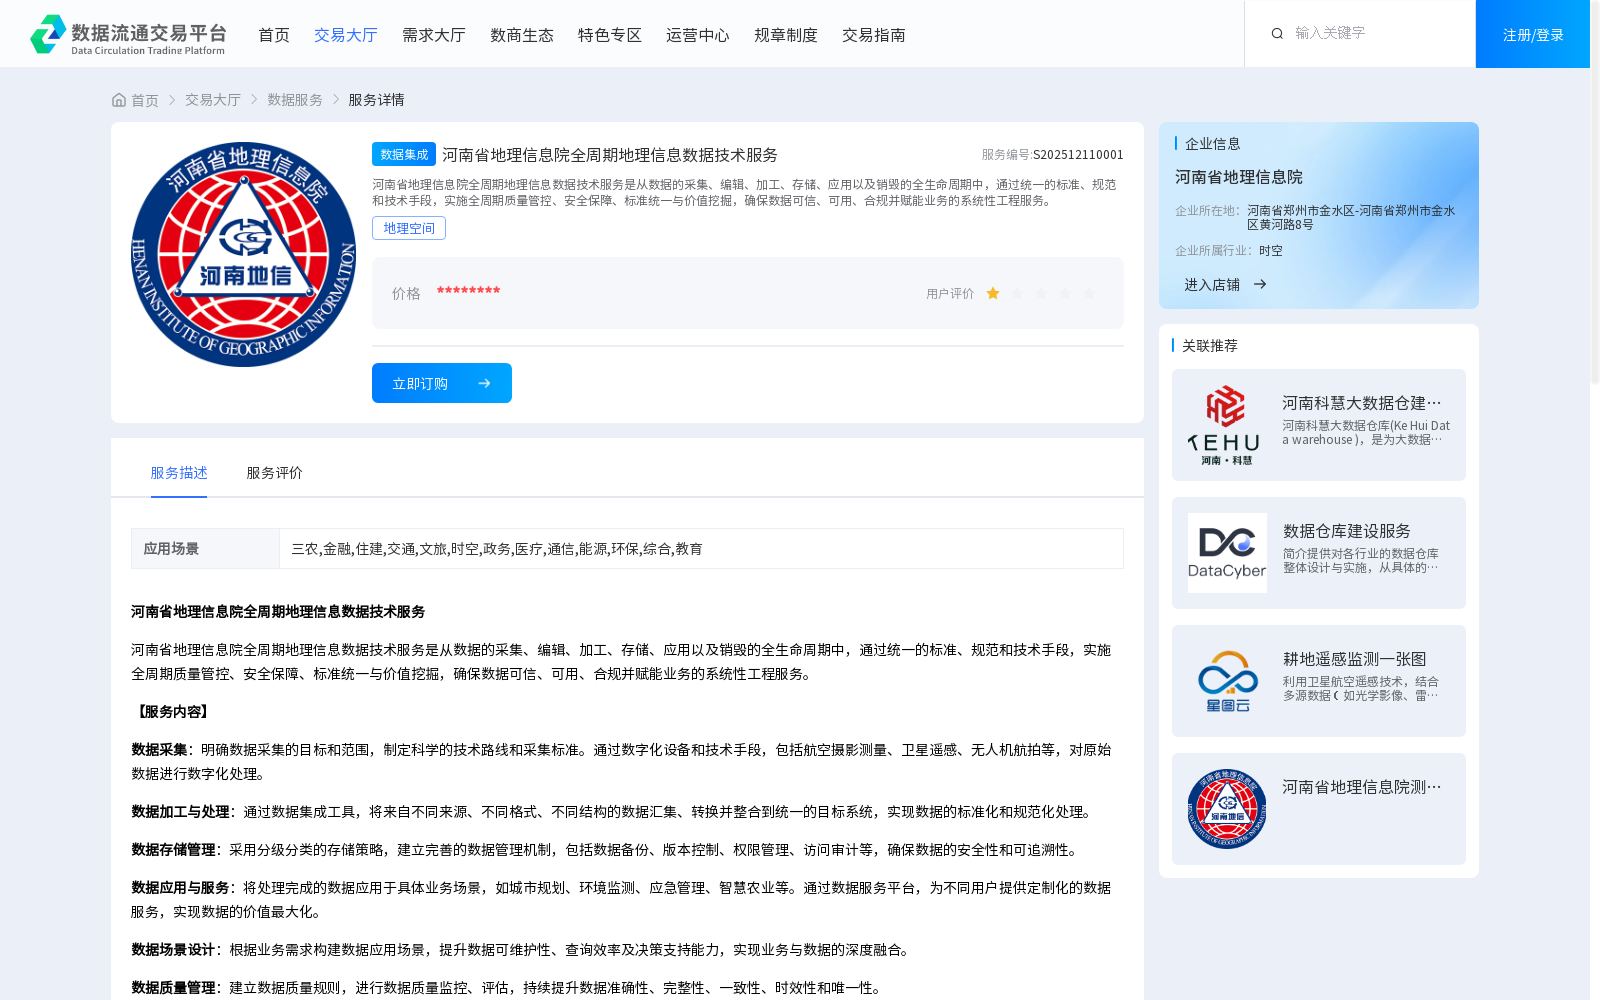This screenshot has height=1000, width=1600.
Task: Click the fifth rating star
Action: [x=1089, y=293]
